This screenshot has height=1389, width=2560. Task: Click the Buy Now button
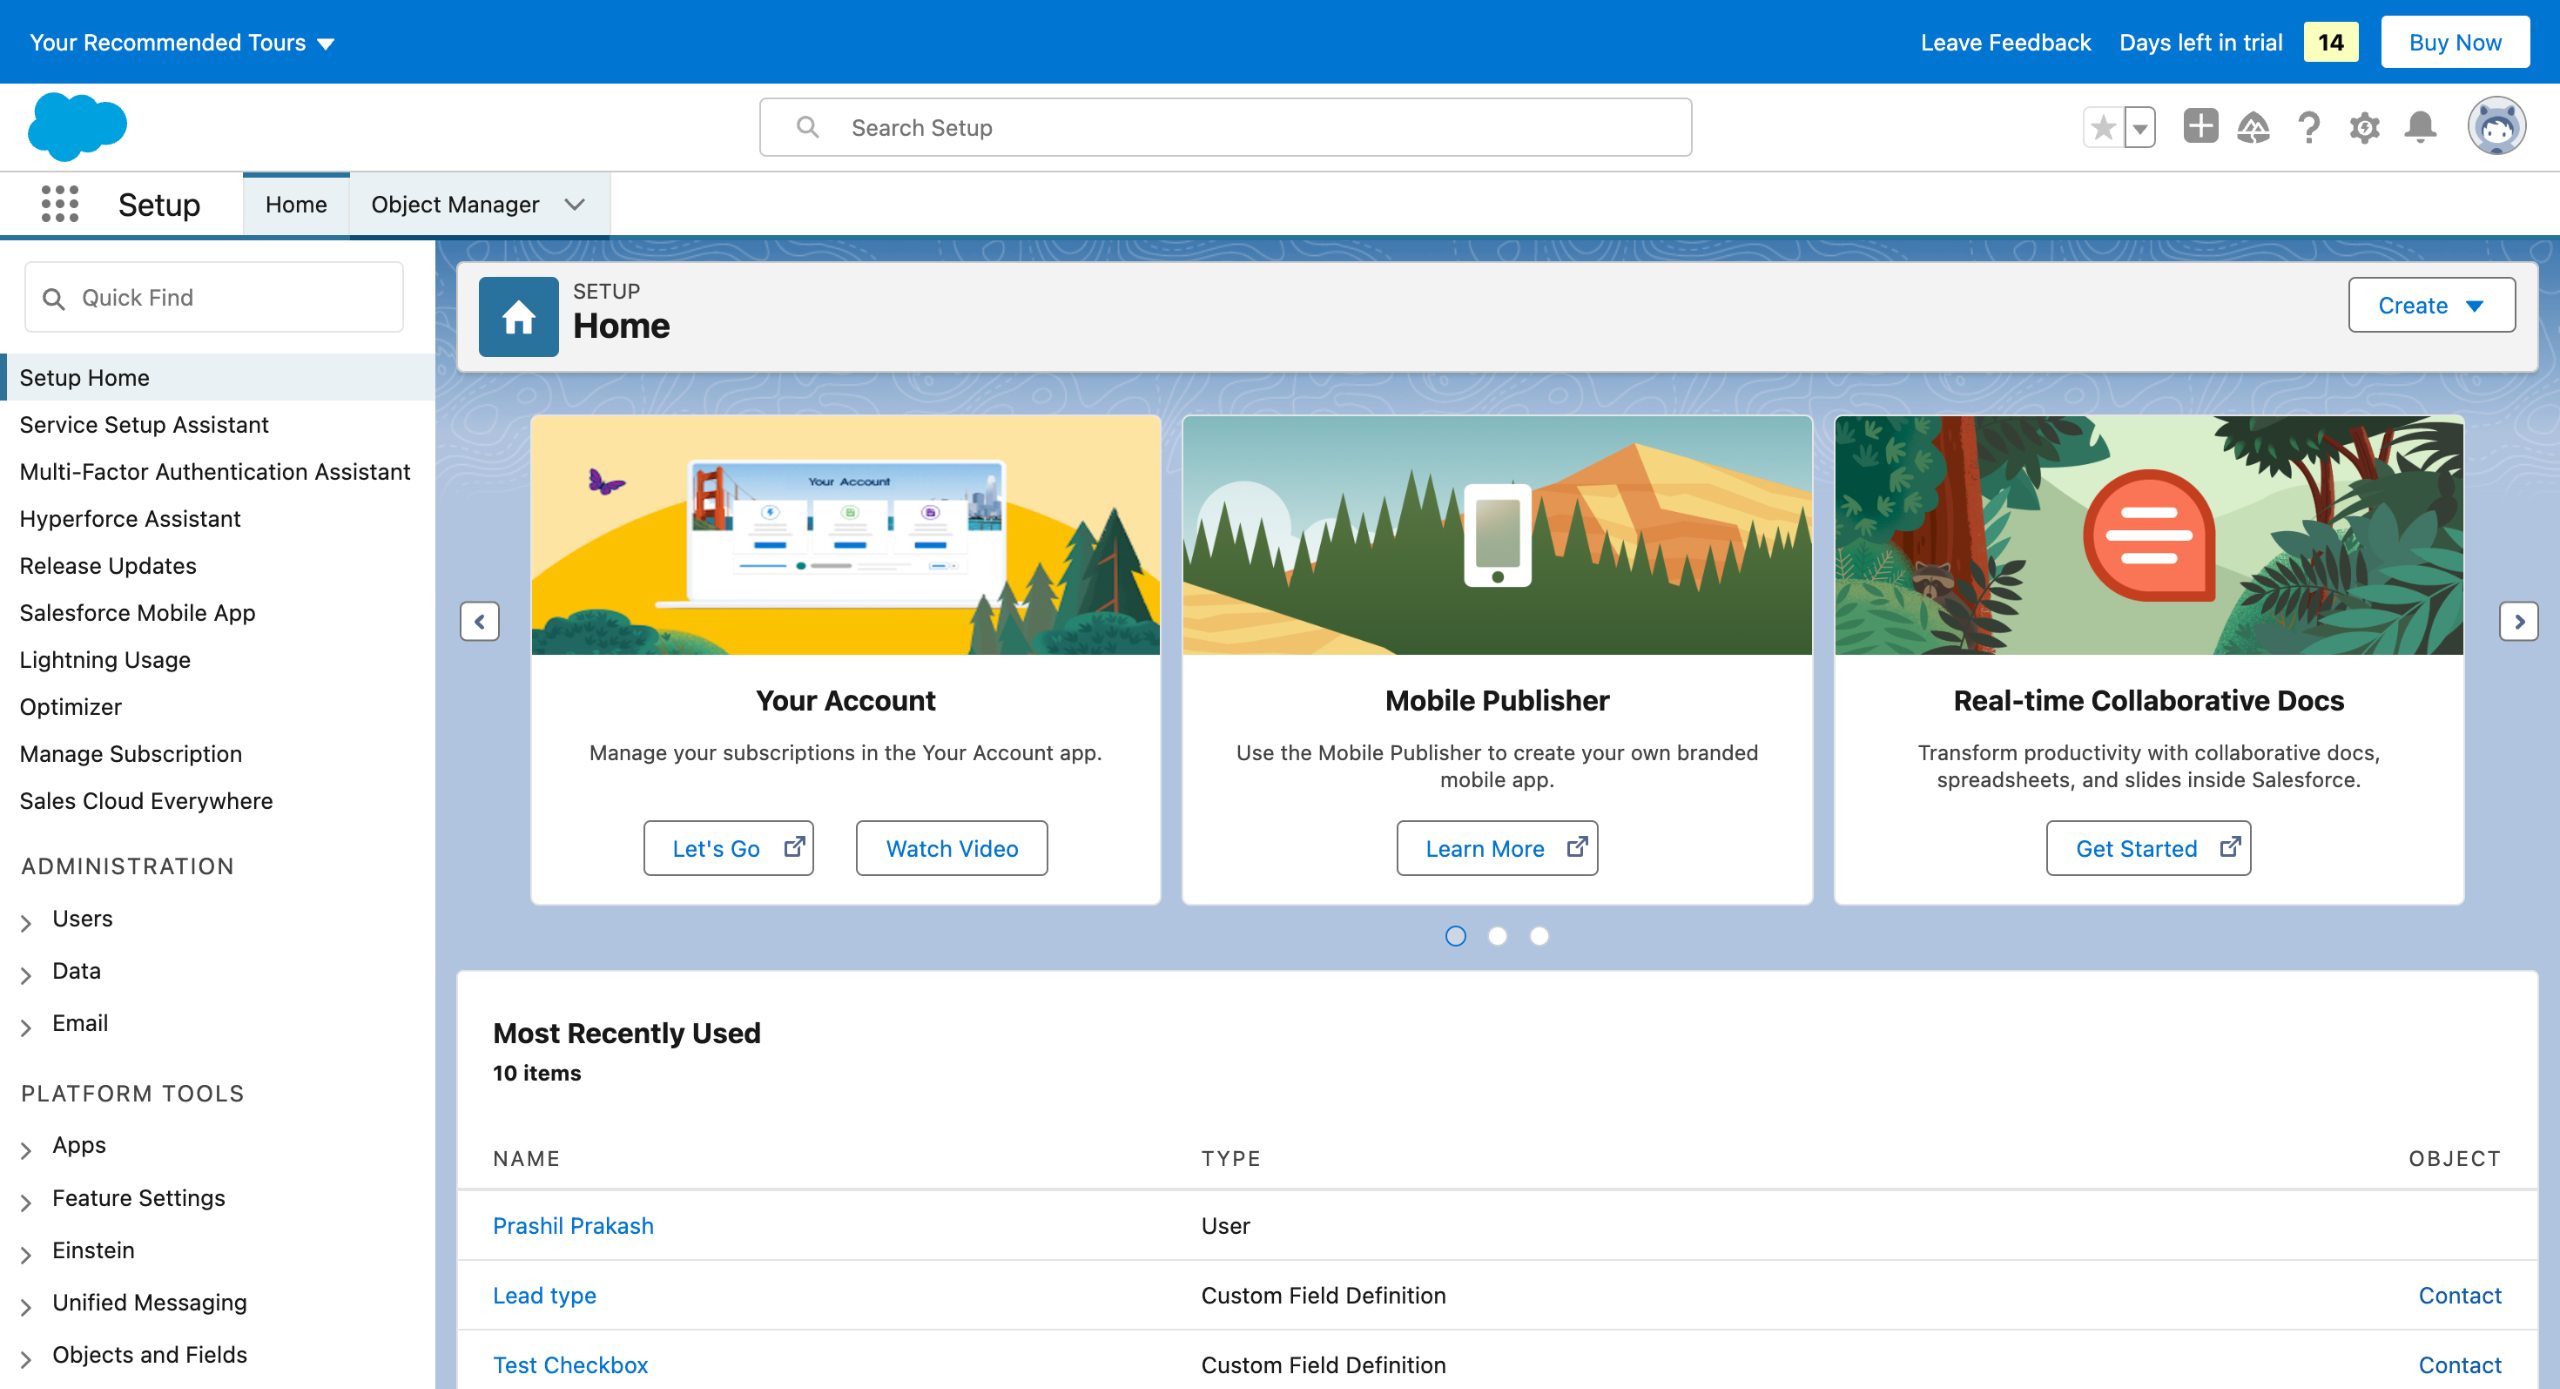[x=2455, y=42]
